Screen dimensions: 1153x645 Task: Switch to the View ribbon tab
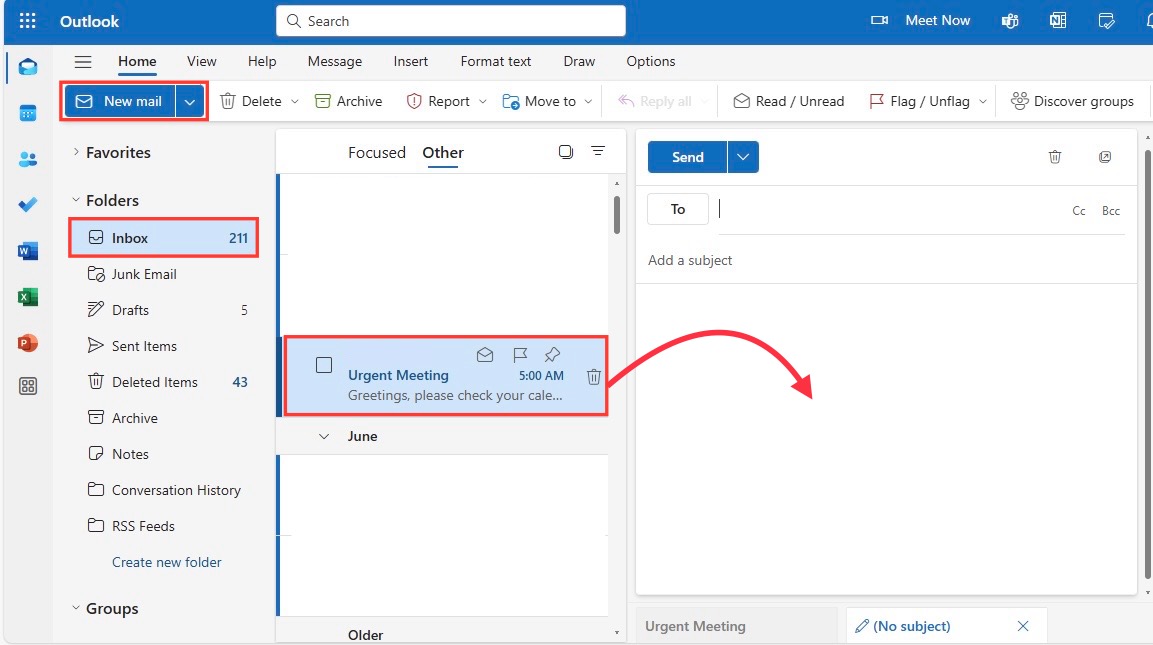click(201, 61)
